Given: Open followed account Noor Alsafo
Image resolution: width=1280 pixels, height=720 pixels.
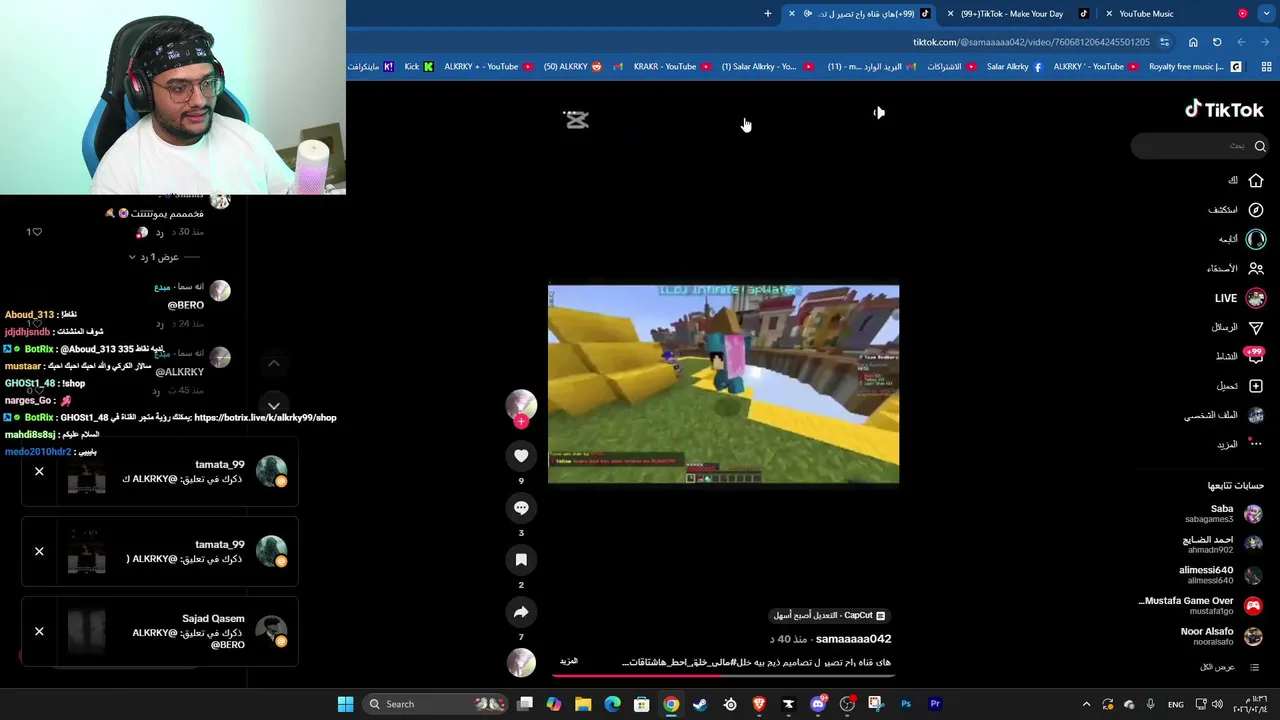Looking at the screenshot, I should [1221, 636].
